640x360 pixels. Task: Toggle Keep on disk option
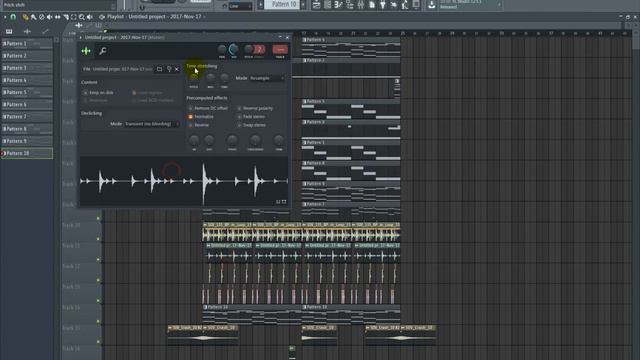pyautogui.click(x=98, y=93)
